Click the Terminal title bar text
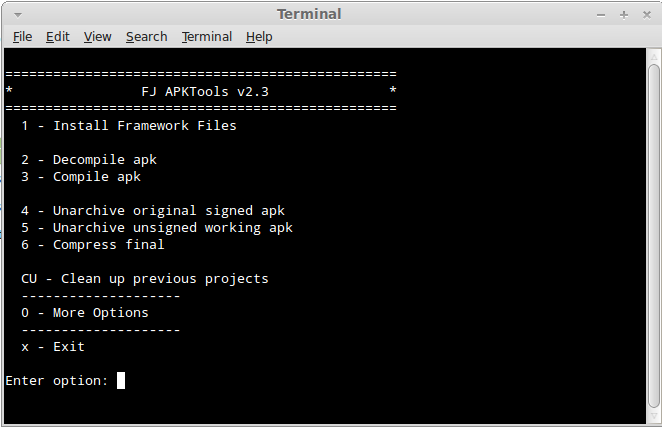The height and width of the screenshot is (427, 662). pos(309,14)
